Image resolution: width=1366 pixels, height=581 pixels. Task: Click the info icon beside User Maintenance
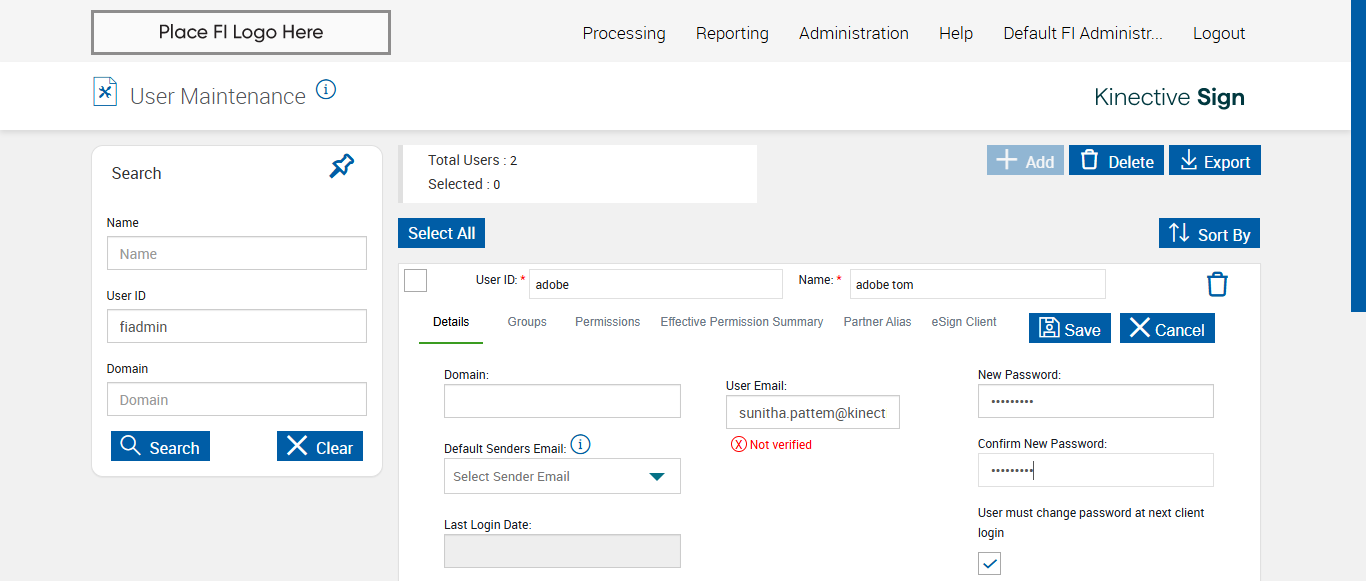coord(326,90)
